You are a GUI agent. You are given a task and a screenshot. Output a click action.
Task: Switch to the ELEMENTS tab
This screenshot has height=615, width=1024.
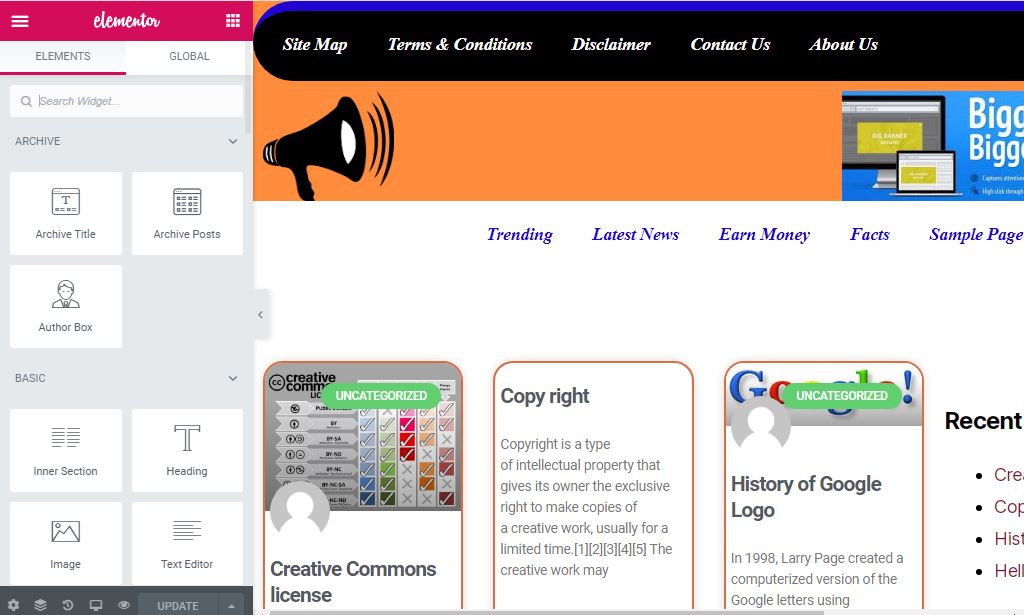[x=63, y=56]
